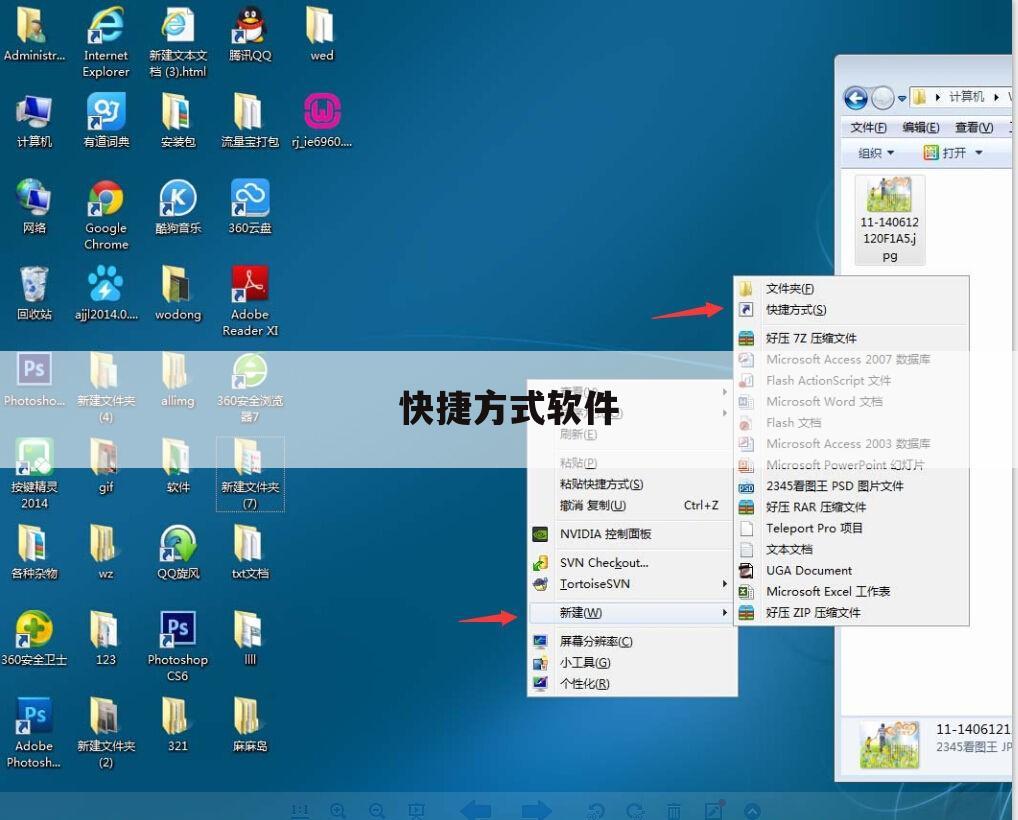
Task: Open the 新建文本文档 (3).html file icon
Action: point(177,42)
